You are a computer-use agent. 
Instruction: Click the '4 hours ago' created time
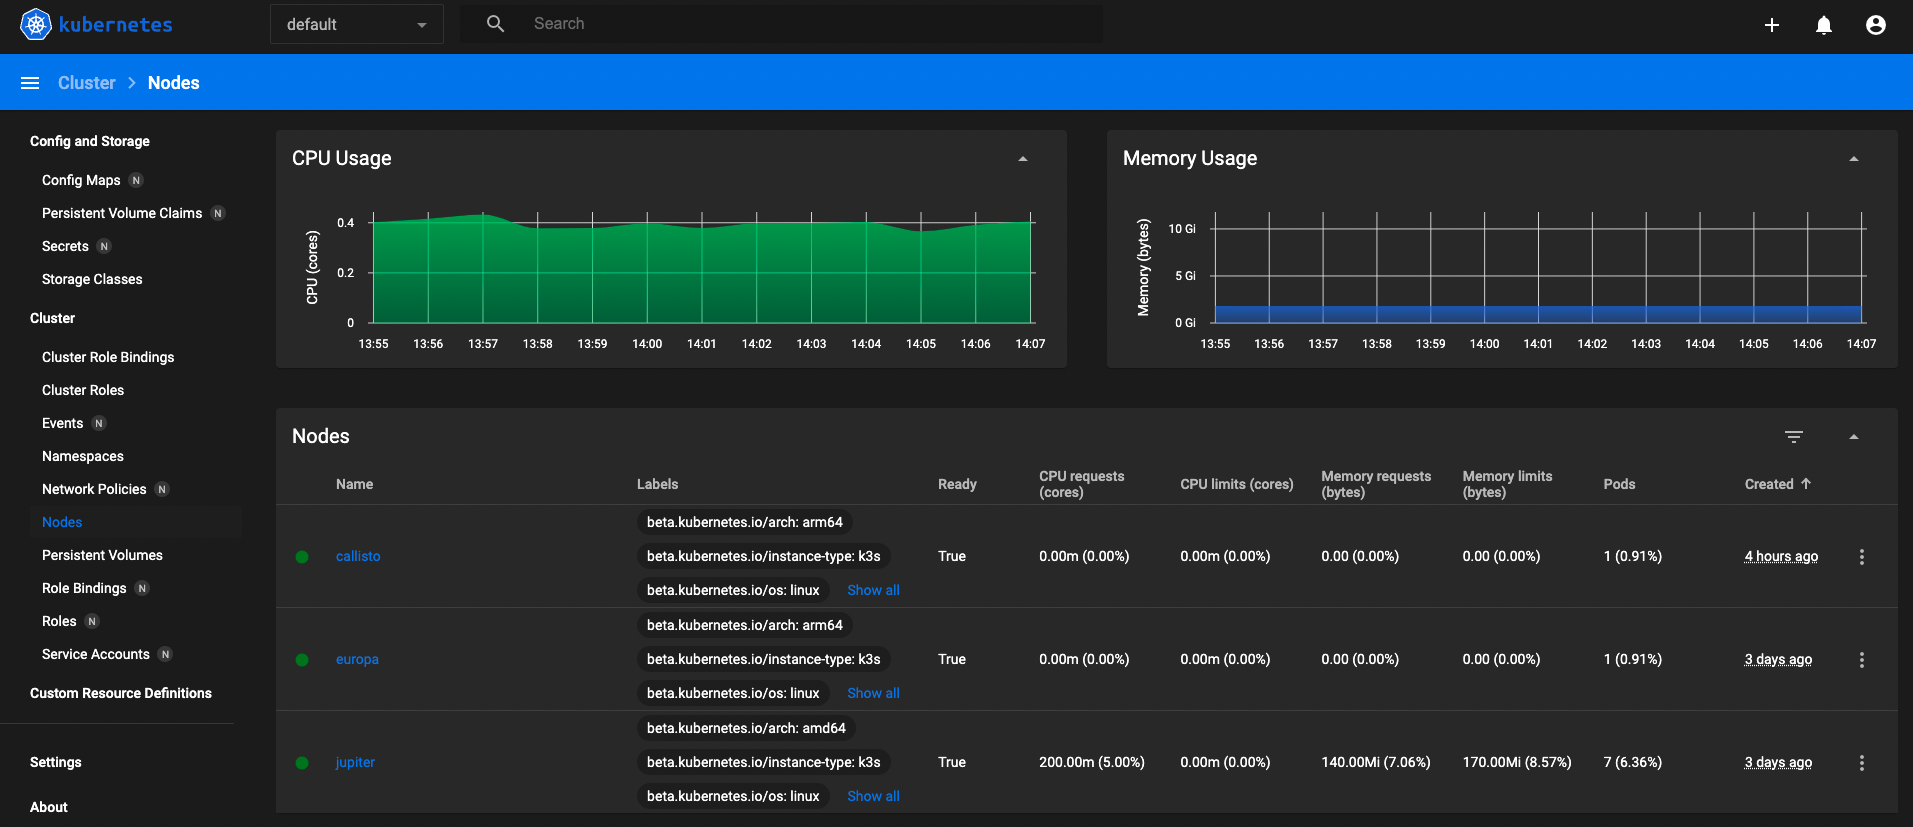click(1781, 556)
